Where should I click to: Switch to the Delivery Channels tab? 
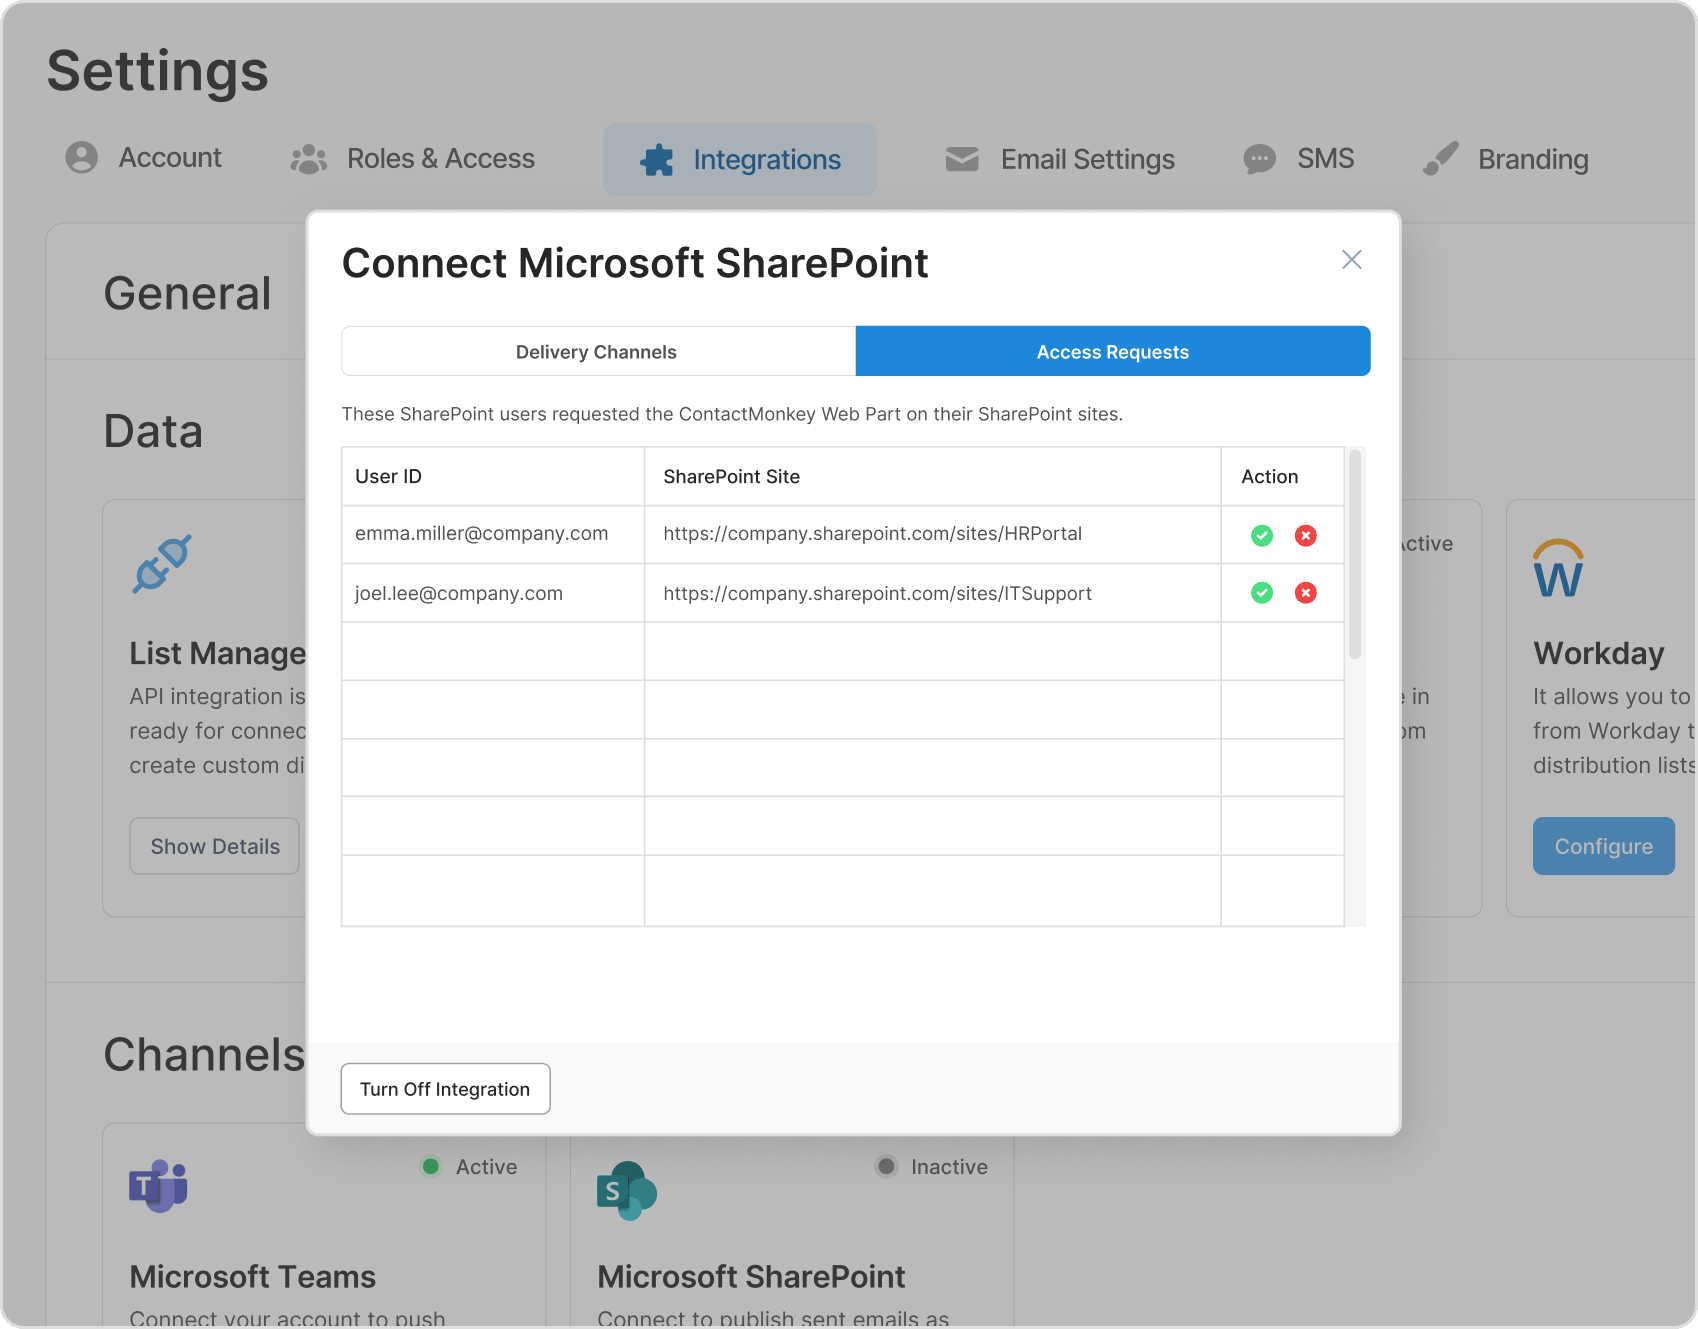[x=597, y=352]
